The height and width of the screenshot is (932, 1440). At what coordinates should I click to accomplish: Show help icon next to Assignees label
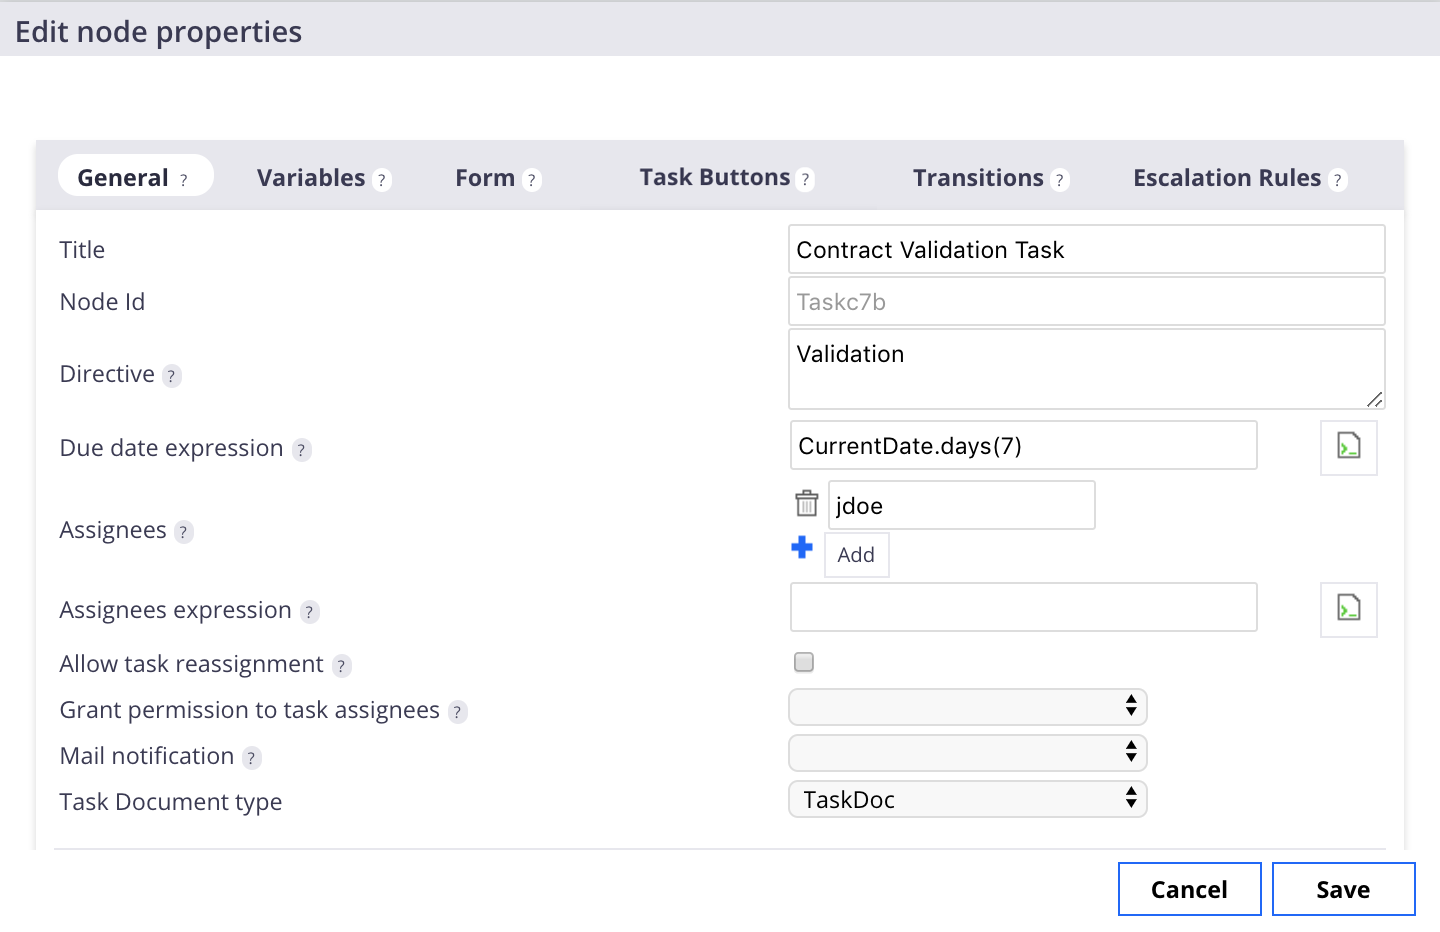[x=184, y=532]
